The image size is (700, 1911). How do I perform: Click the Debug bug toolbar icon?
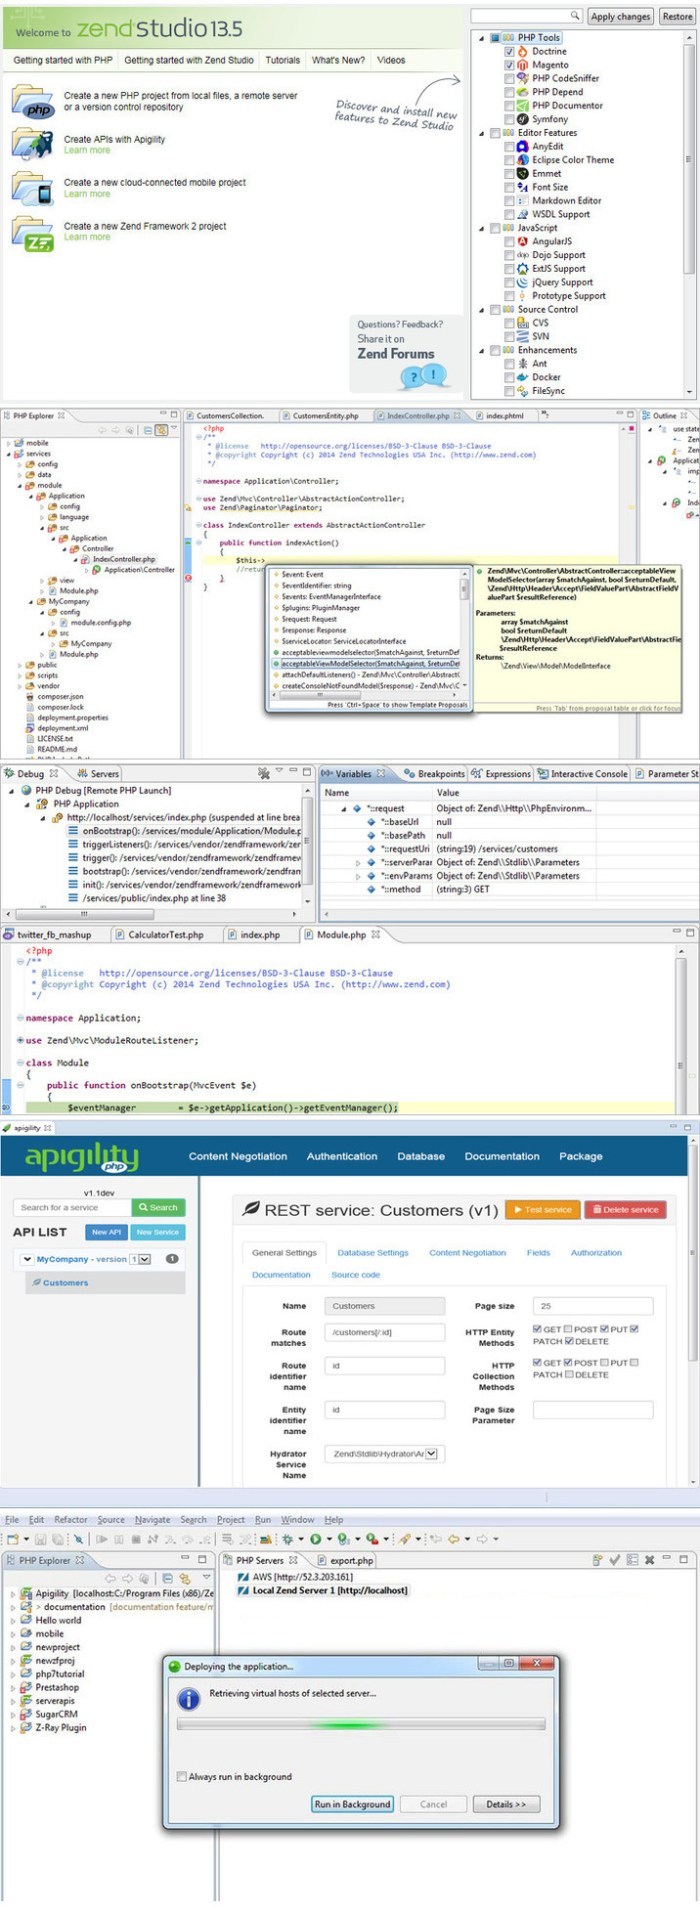(x=288, y=1539)
